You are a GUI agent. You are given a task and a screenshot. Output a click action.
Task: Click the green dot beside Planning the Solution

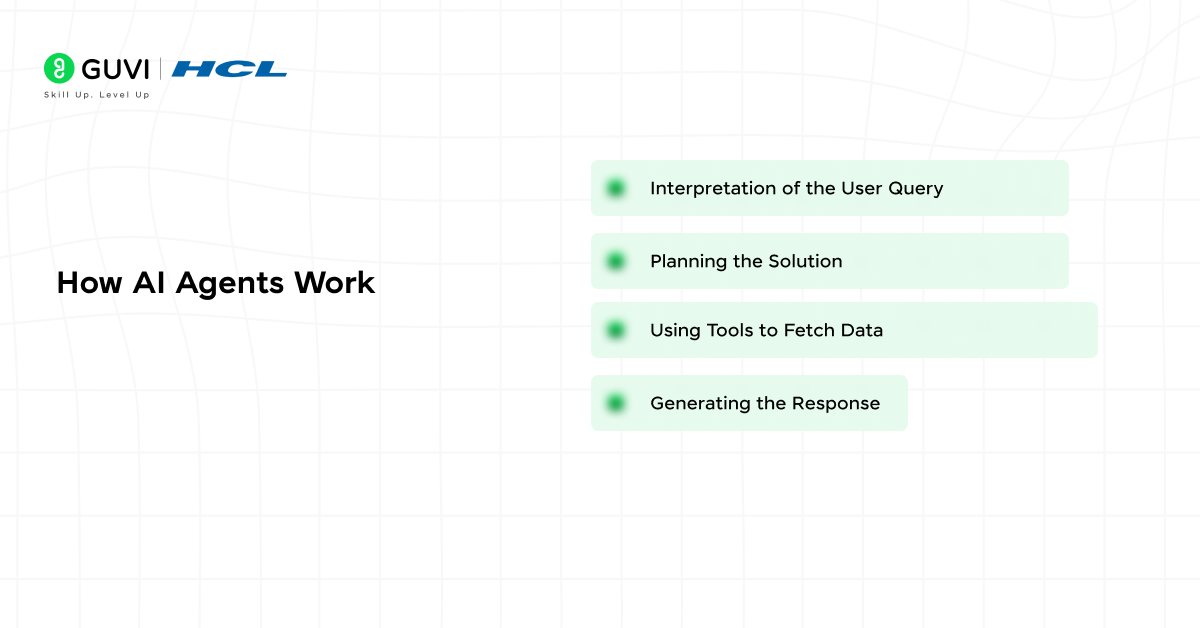616,261
